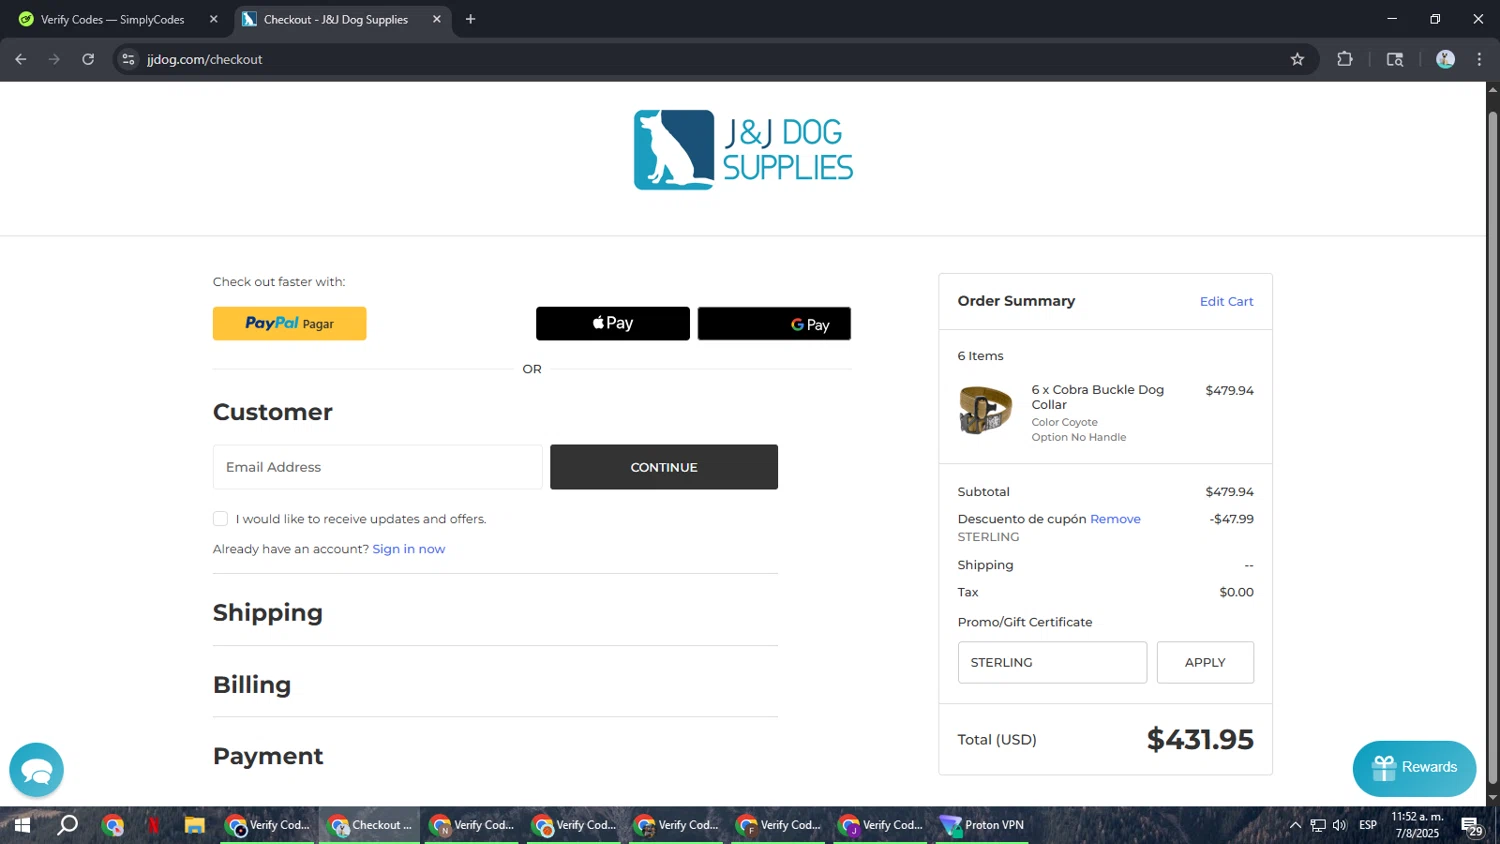1500x844 pixels.
Task: Click the $431.95 total amount
Action: [x=1200, y=739]
